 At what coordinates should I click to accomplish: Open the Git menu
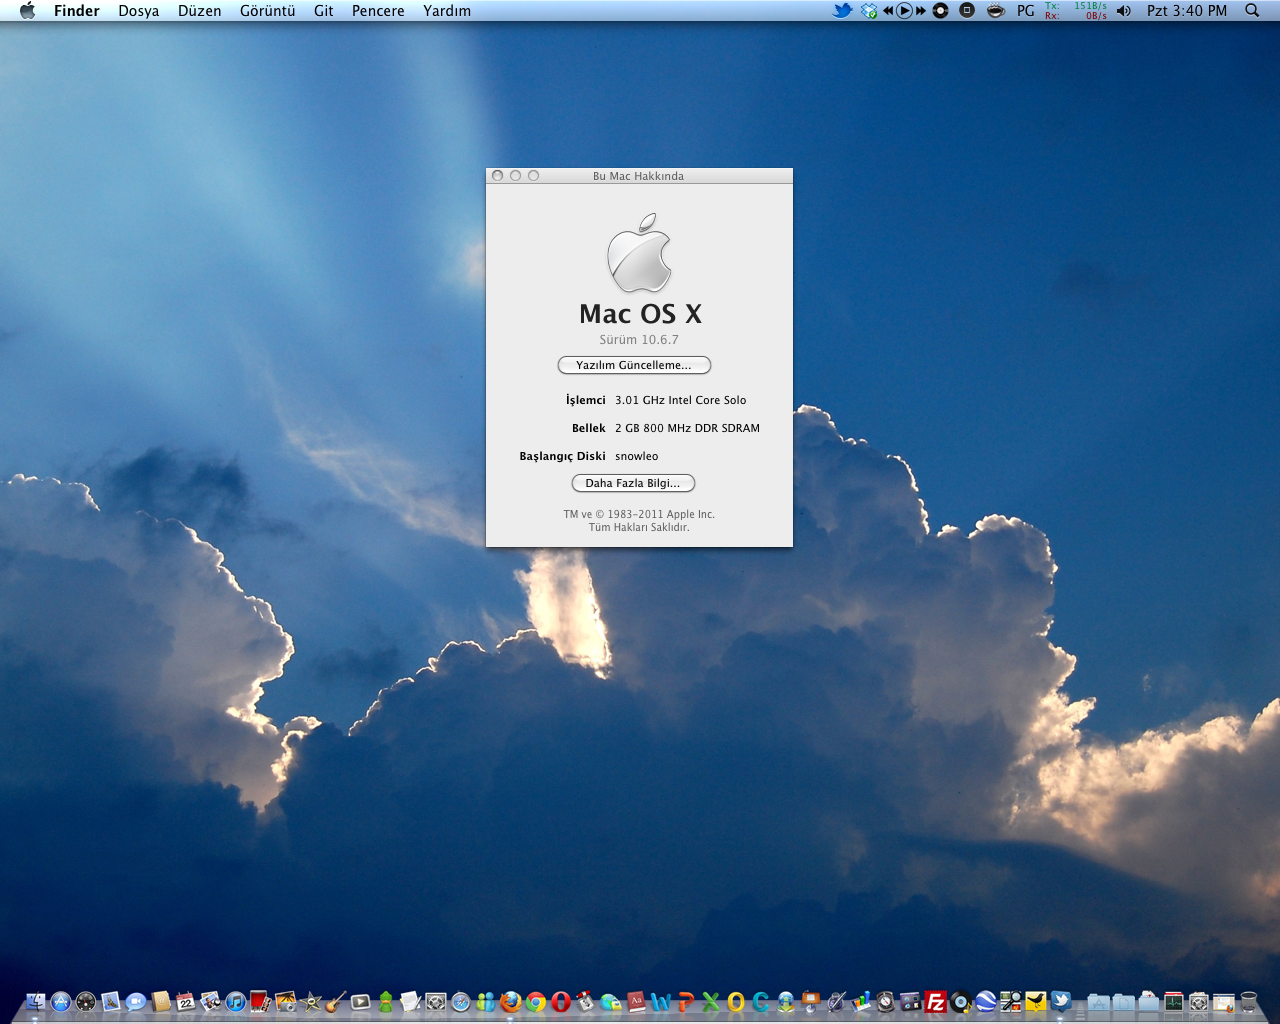point(324,10)
